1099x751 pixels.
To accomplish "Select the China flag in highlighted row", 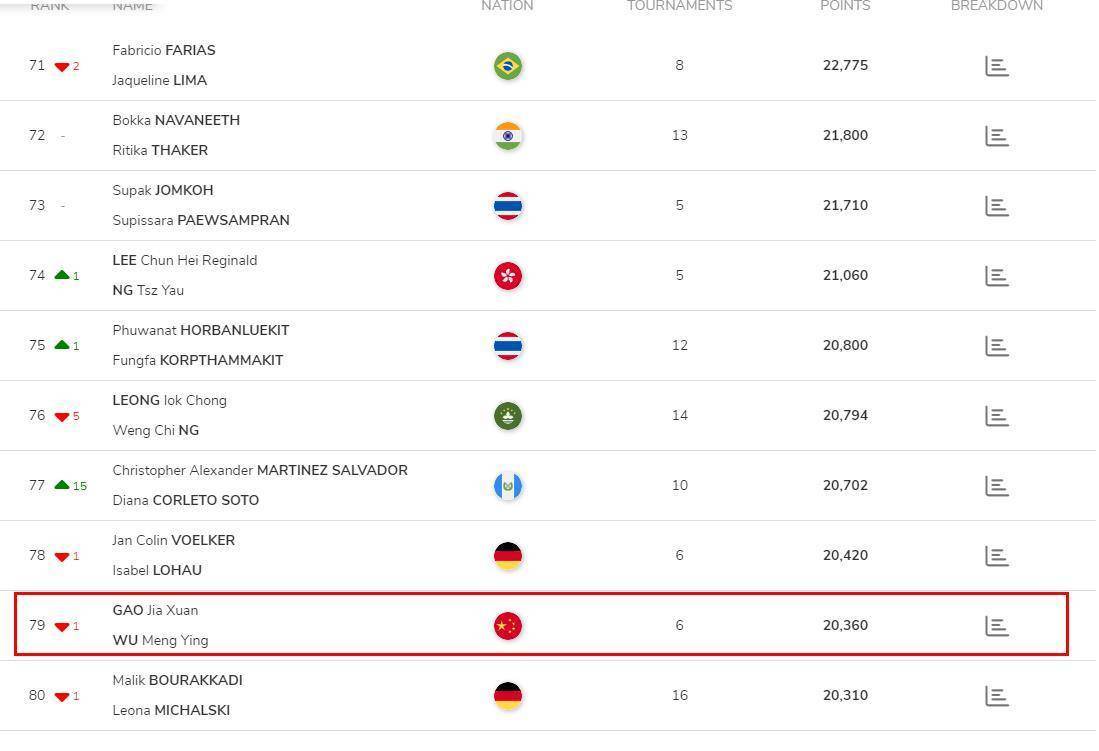I will 507,625.
